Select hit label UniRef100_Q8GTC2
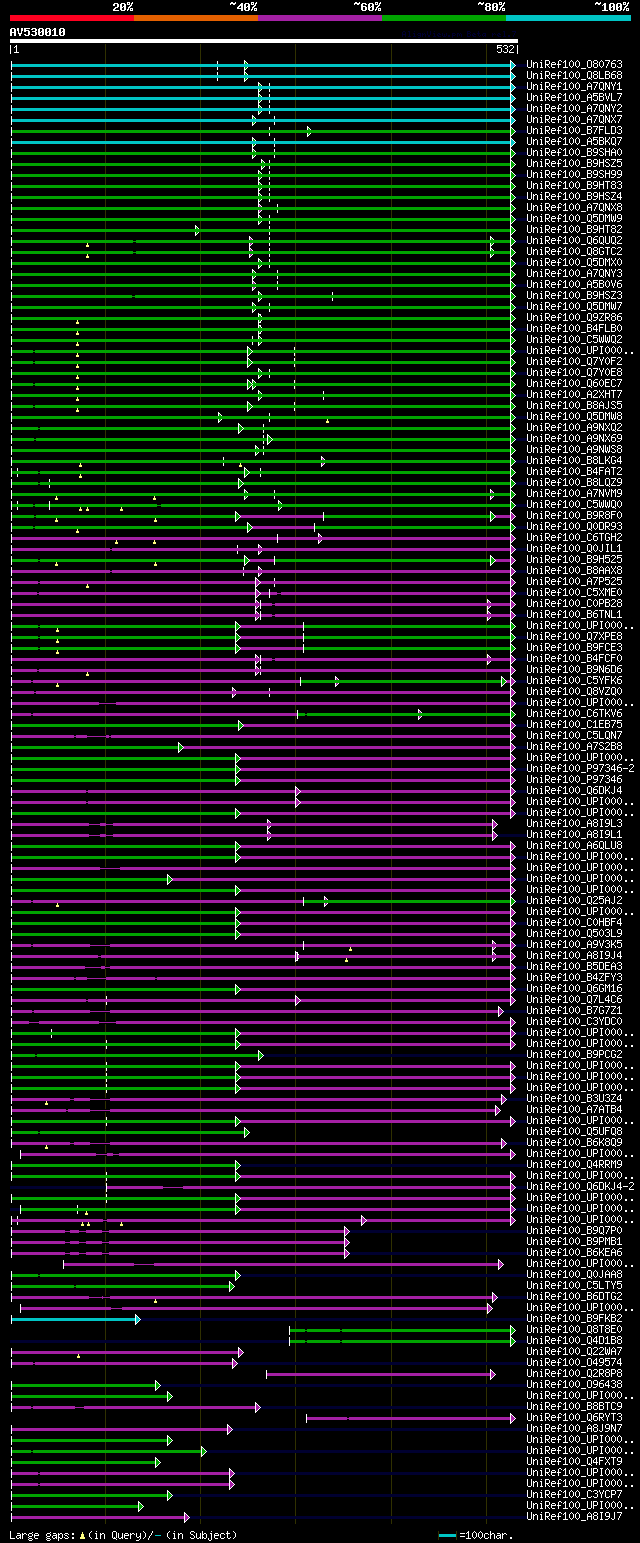This screenshot has width=640, height=1543. (x=574, y=251)
